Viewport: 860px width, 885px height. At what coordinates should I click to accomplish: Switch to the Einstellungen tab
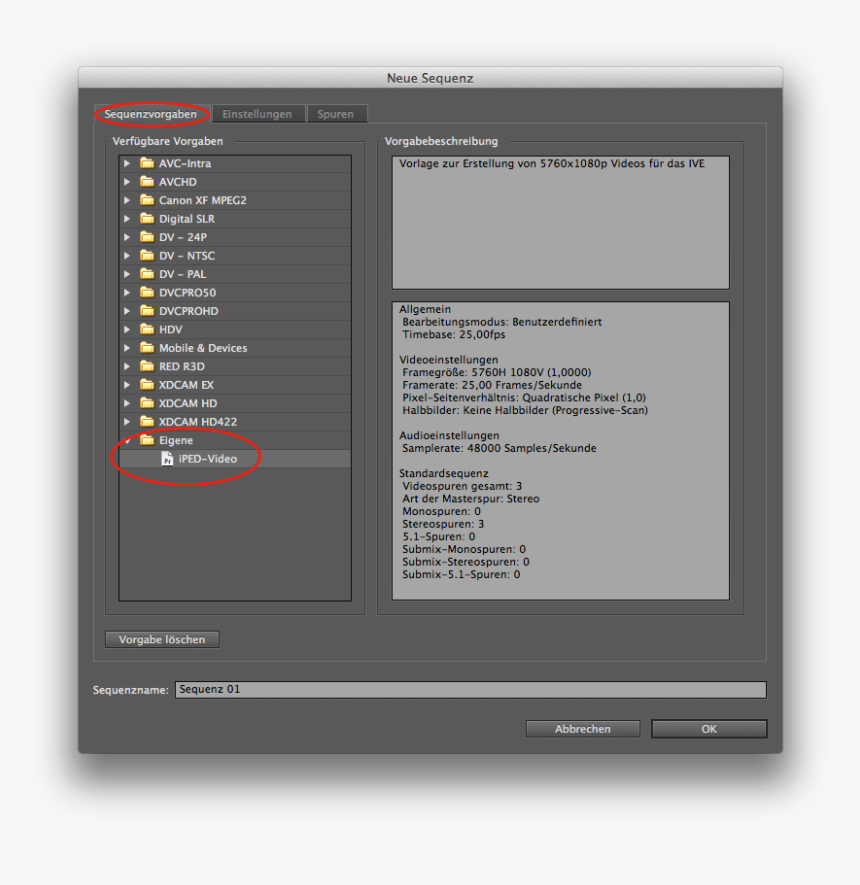coord(258,114)
